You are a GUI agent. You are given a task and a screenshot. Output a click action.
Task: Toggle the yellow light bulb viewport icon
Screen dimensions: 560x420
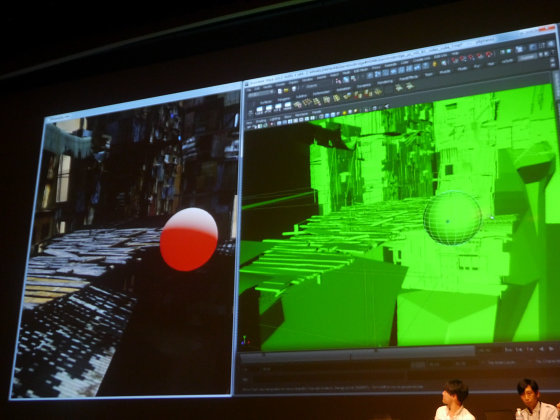pyautogui.click(x=344, y=113)
